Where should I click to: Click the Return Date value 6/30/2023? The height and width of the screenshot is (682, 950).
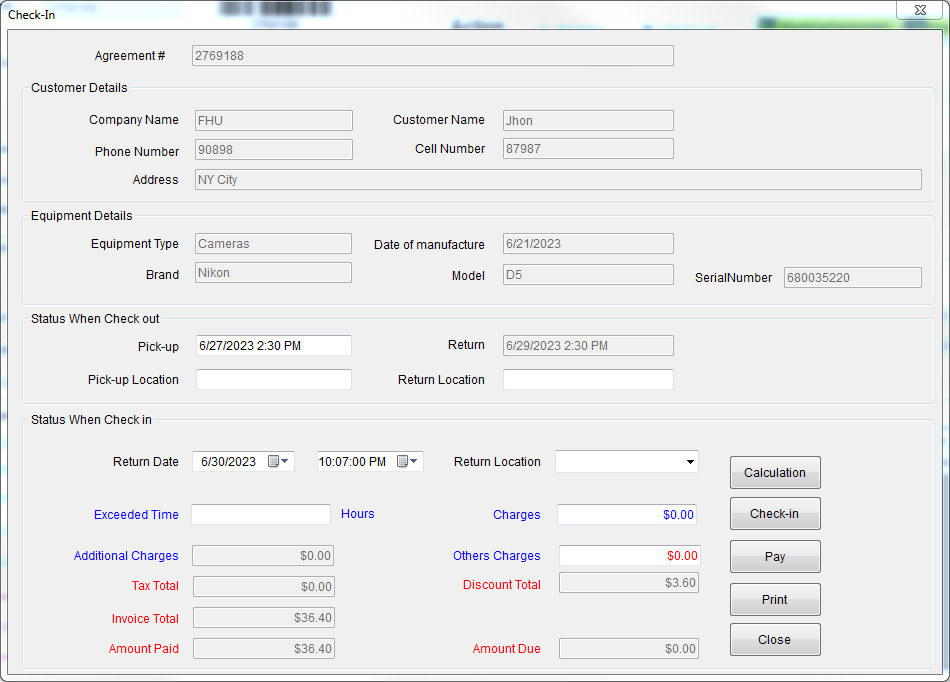pyautogui.click(x=228, y=462)
